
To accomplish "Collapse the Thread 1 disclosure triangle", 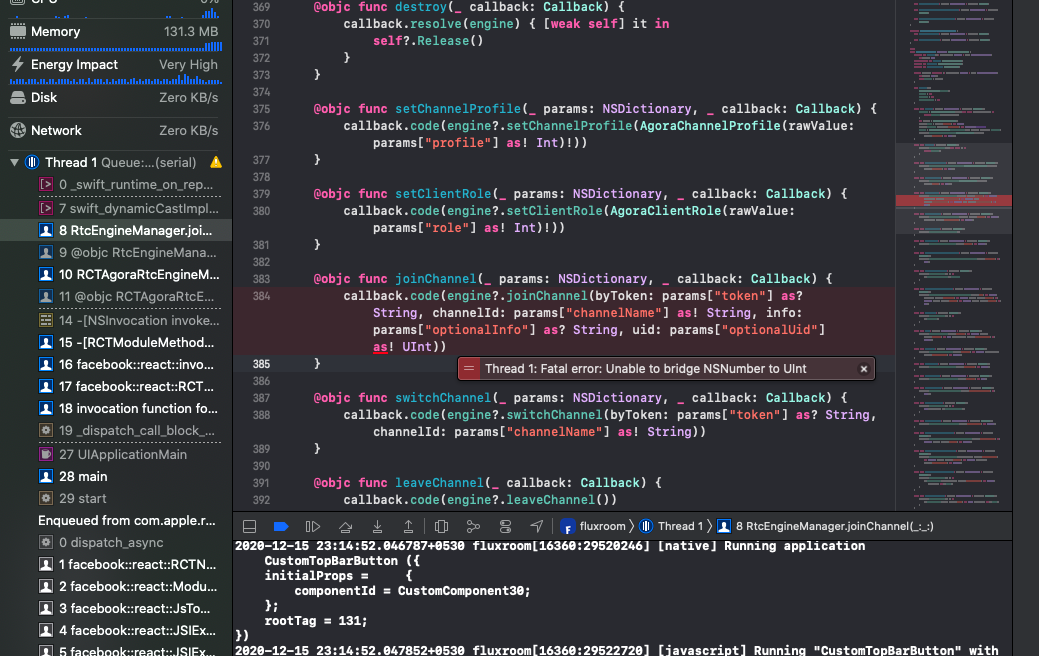I will (13, 162).
